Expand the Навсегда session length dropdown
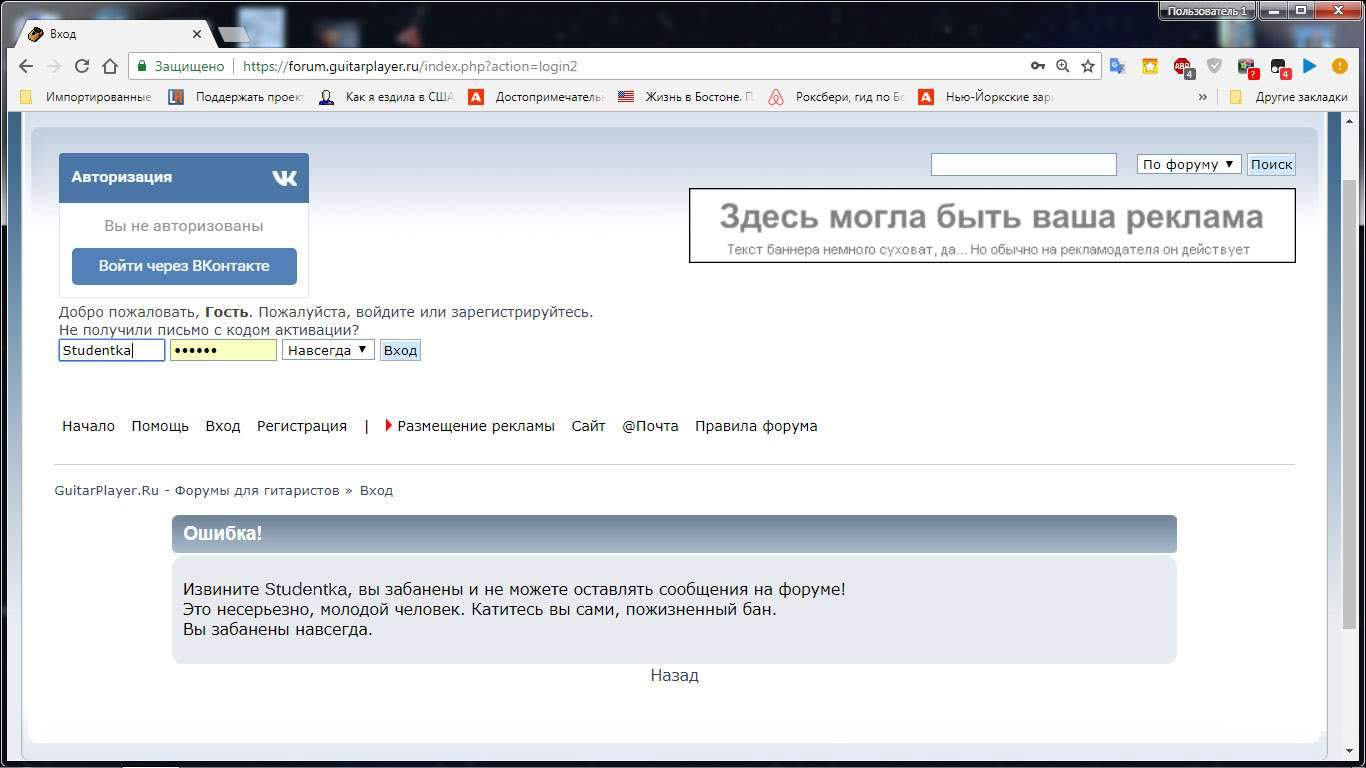This screenshot has width=1366, height=768. [328, 350]
